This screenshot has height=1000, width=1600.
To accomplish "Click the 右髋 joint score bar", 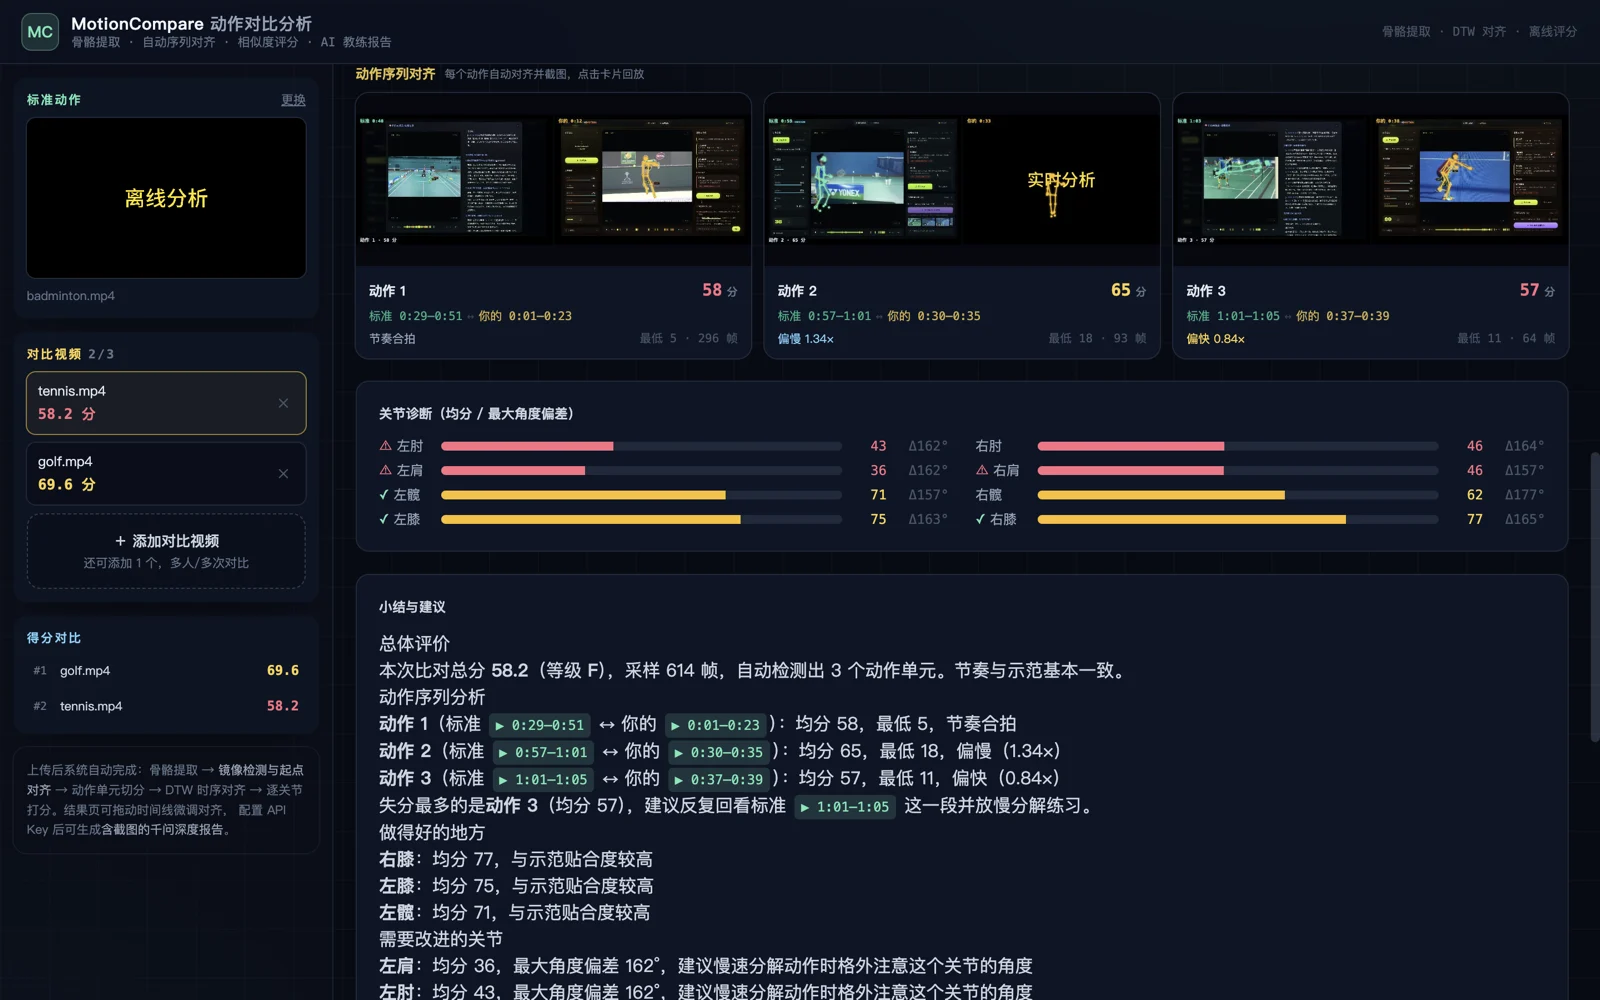I will [x=1238, y=495].
